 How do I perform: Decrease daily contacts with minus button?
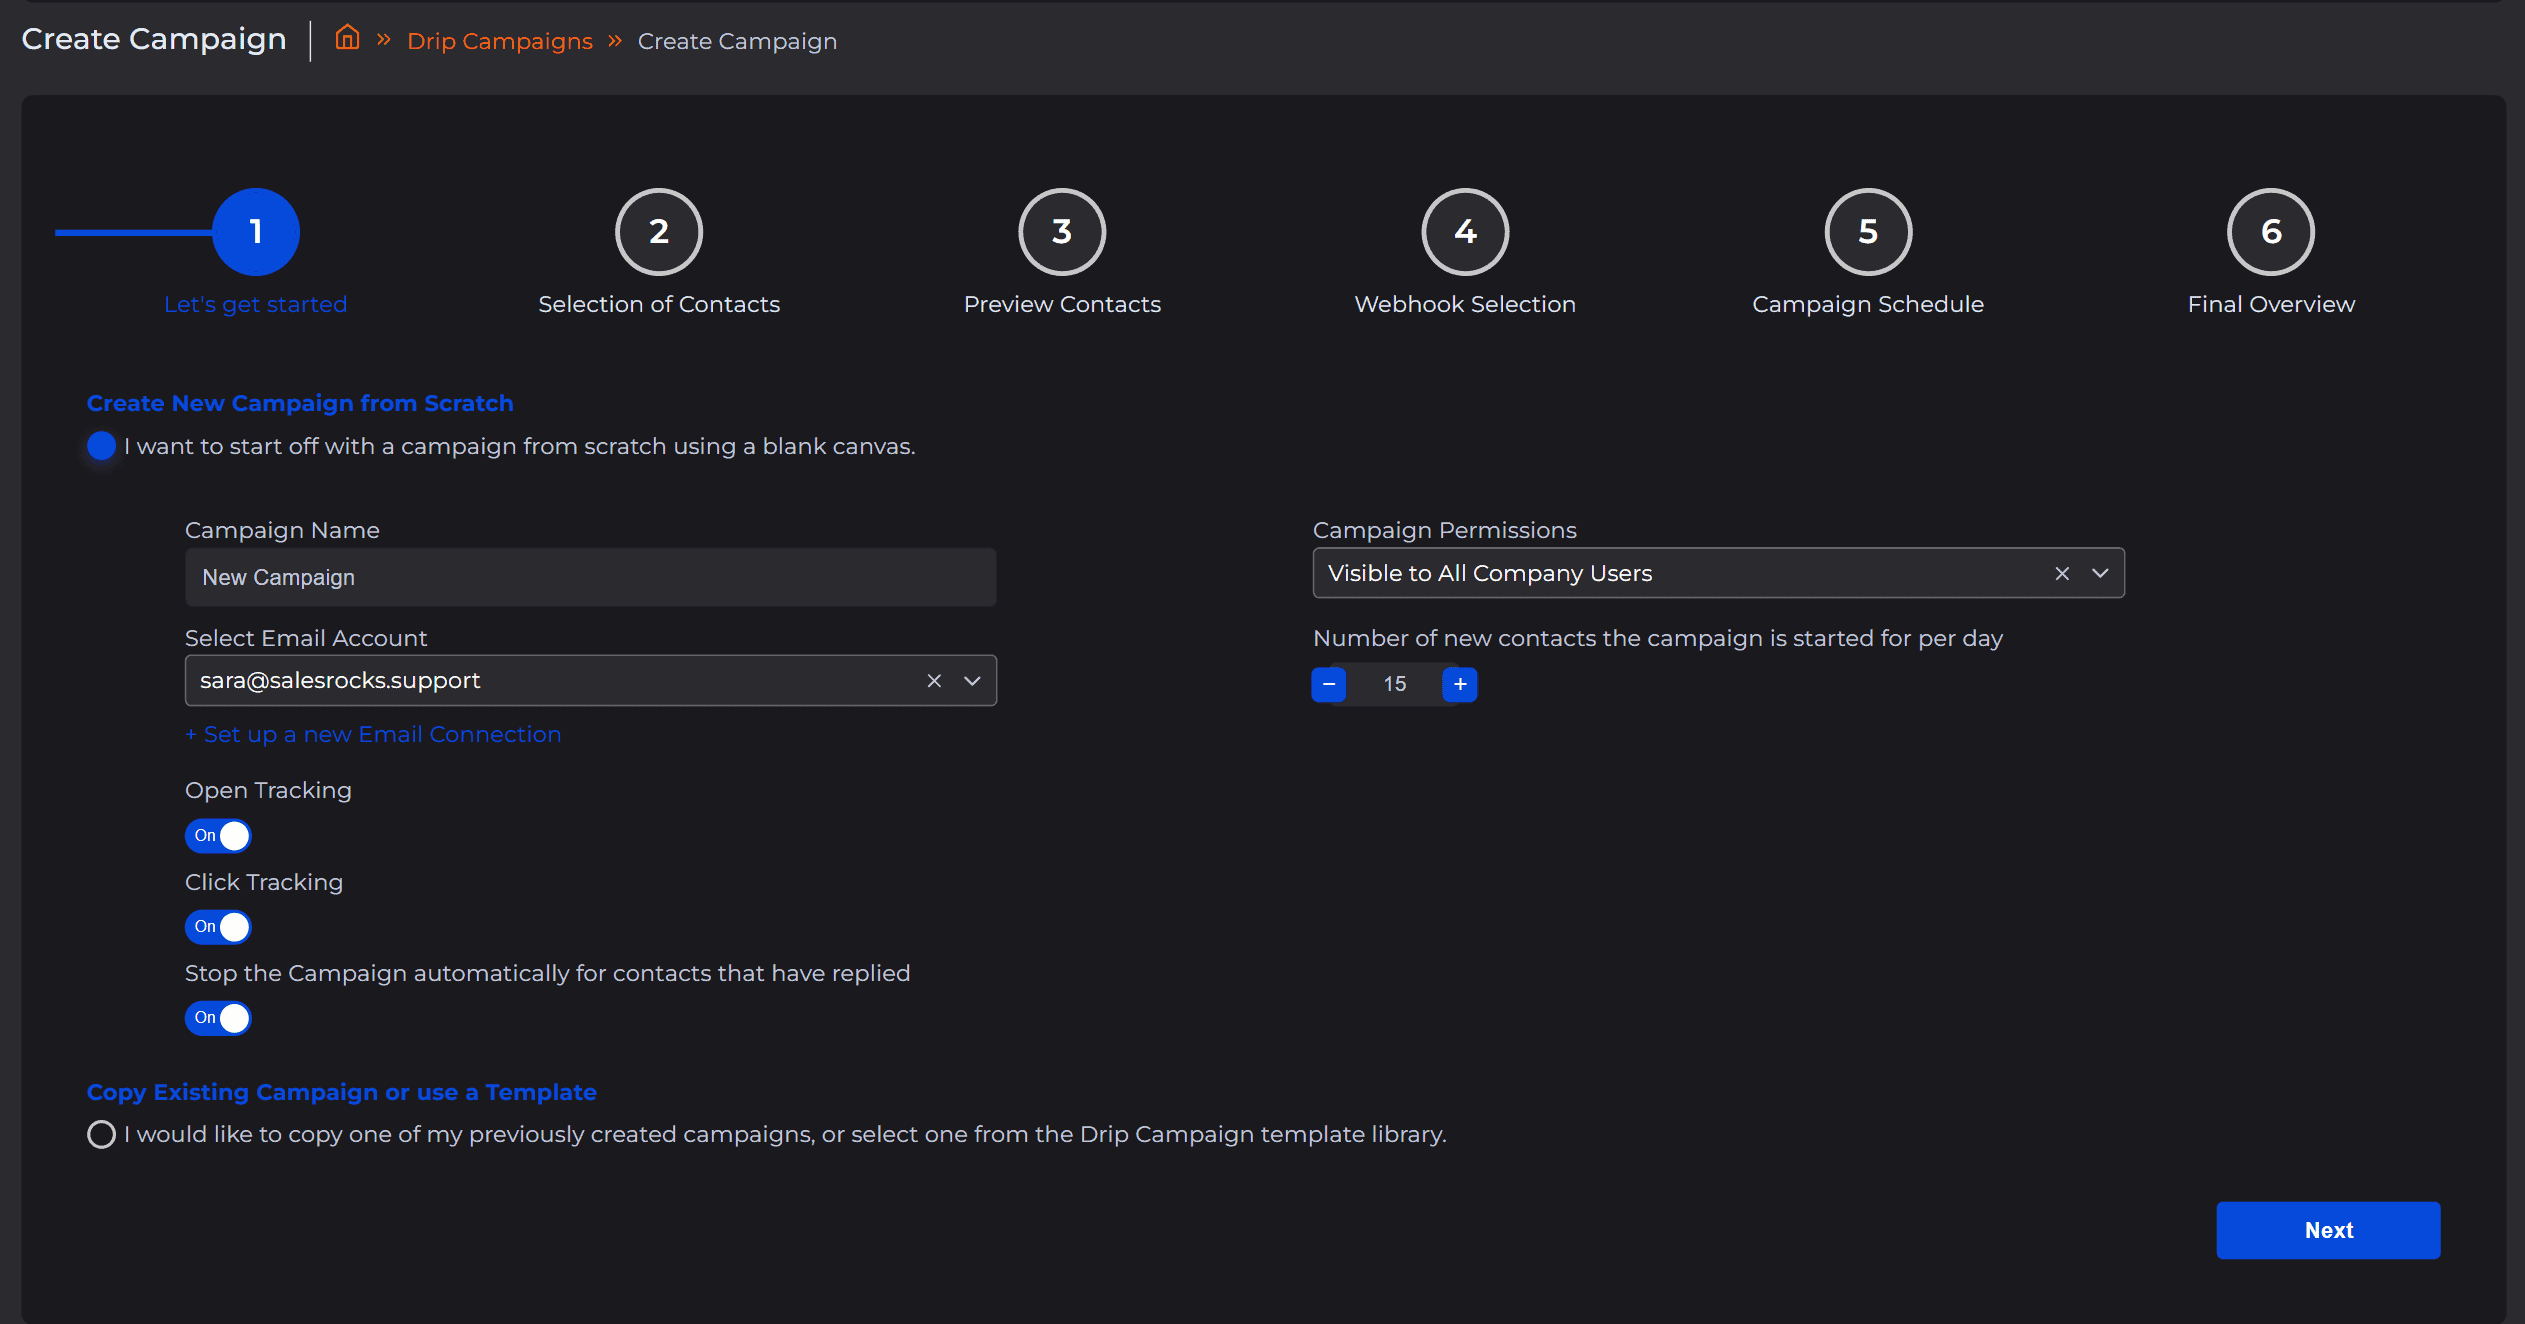pos(1329,684)
